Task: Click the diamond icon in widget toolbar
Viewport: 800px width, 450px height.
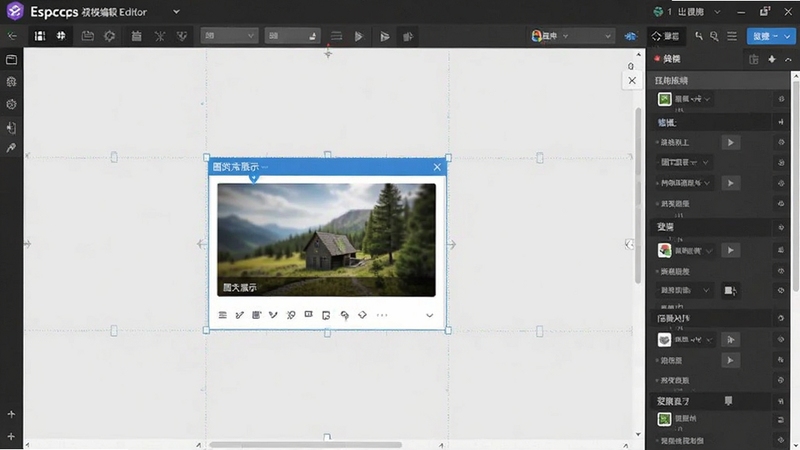Action: click(x=362, y=315)
